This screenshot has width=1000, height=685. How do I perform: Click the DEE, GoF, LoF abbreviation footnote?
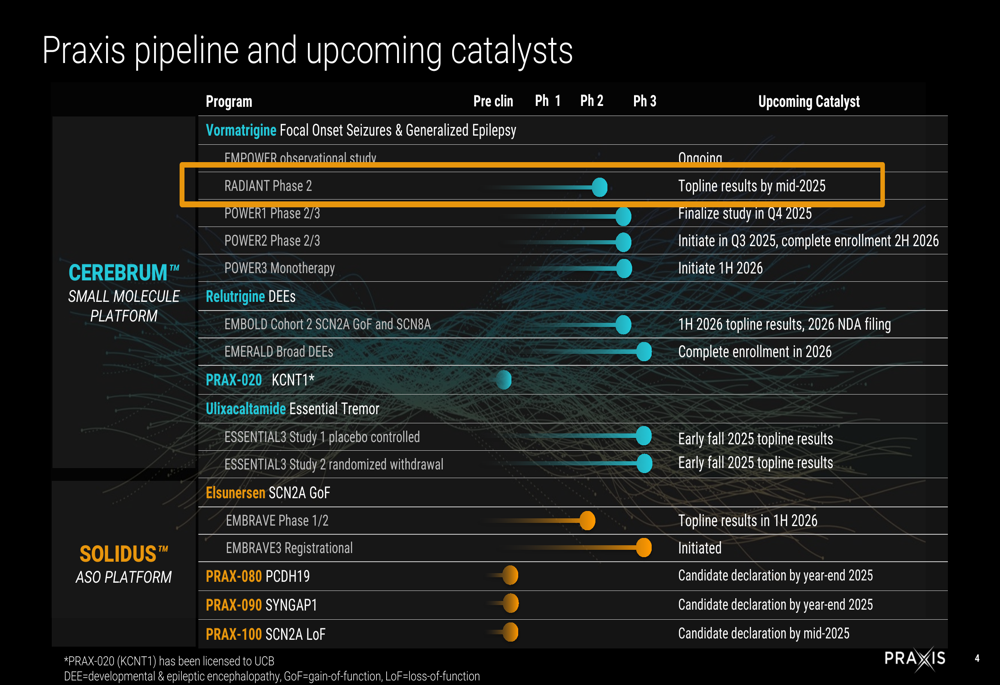(272, 676)
